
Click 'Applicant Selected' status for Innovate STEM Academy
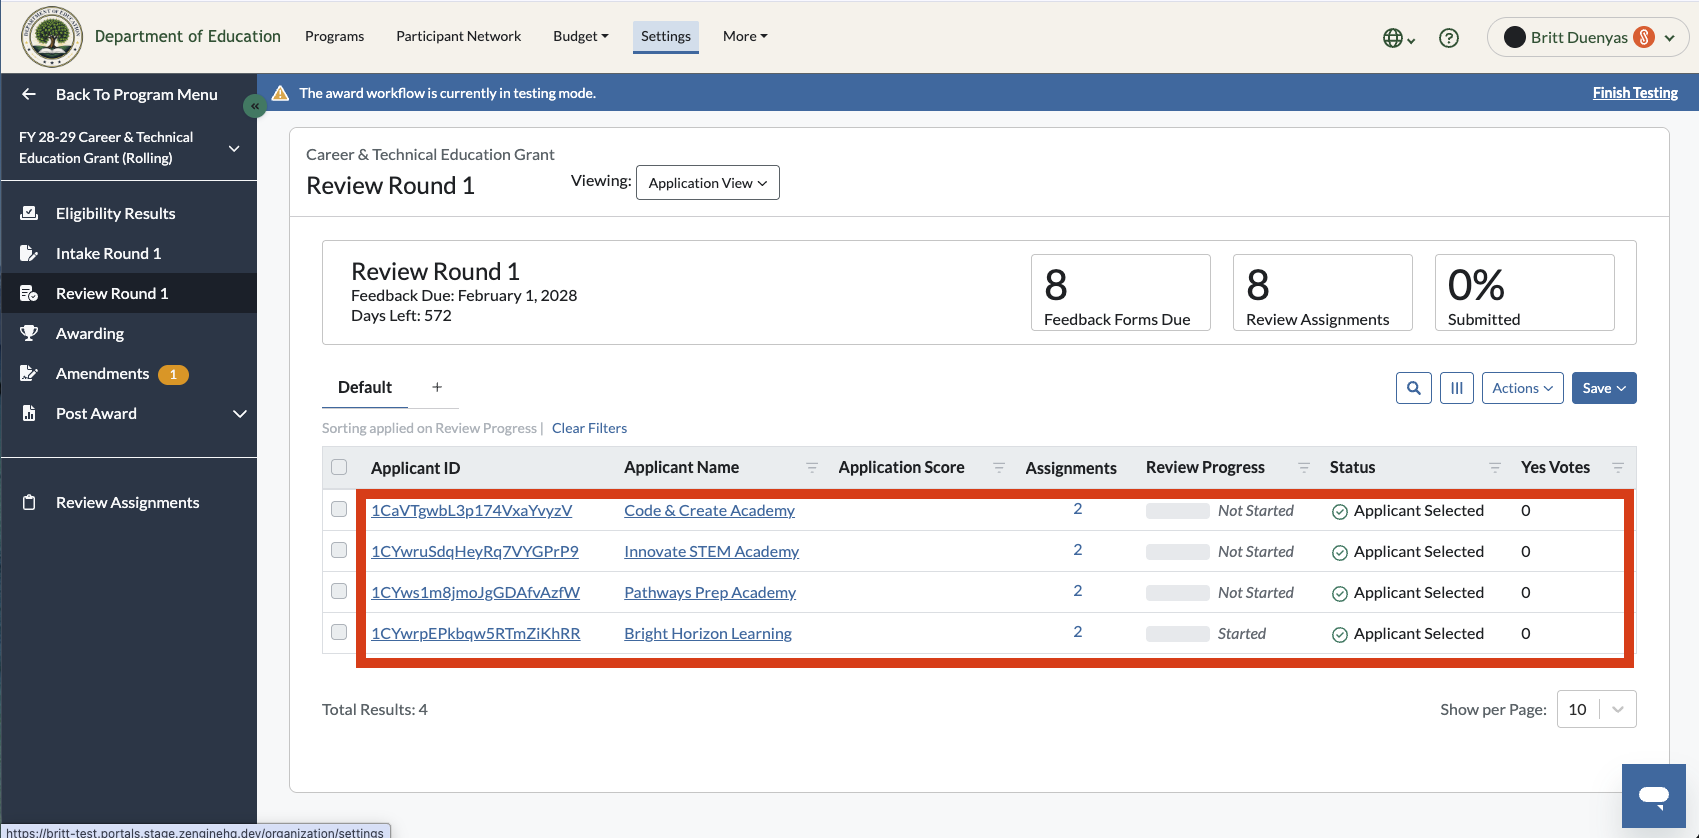[1408, 551]
